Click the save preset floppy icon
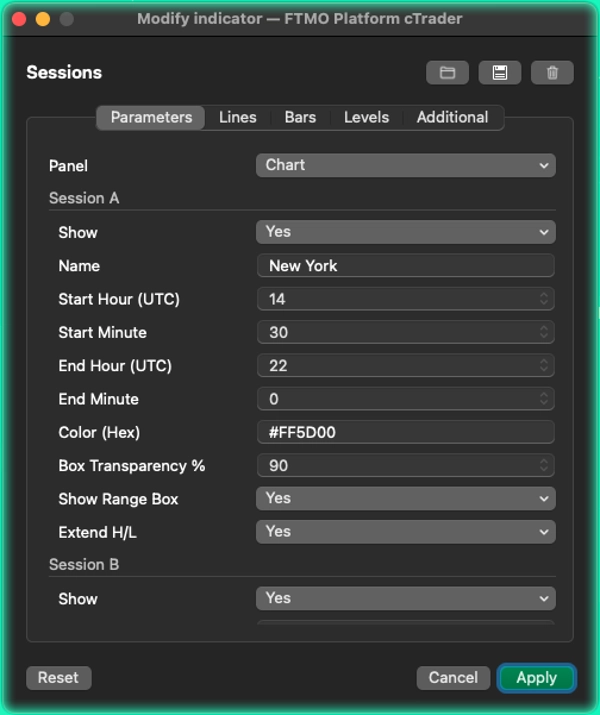The image size is (600, 715). (500, 72)
